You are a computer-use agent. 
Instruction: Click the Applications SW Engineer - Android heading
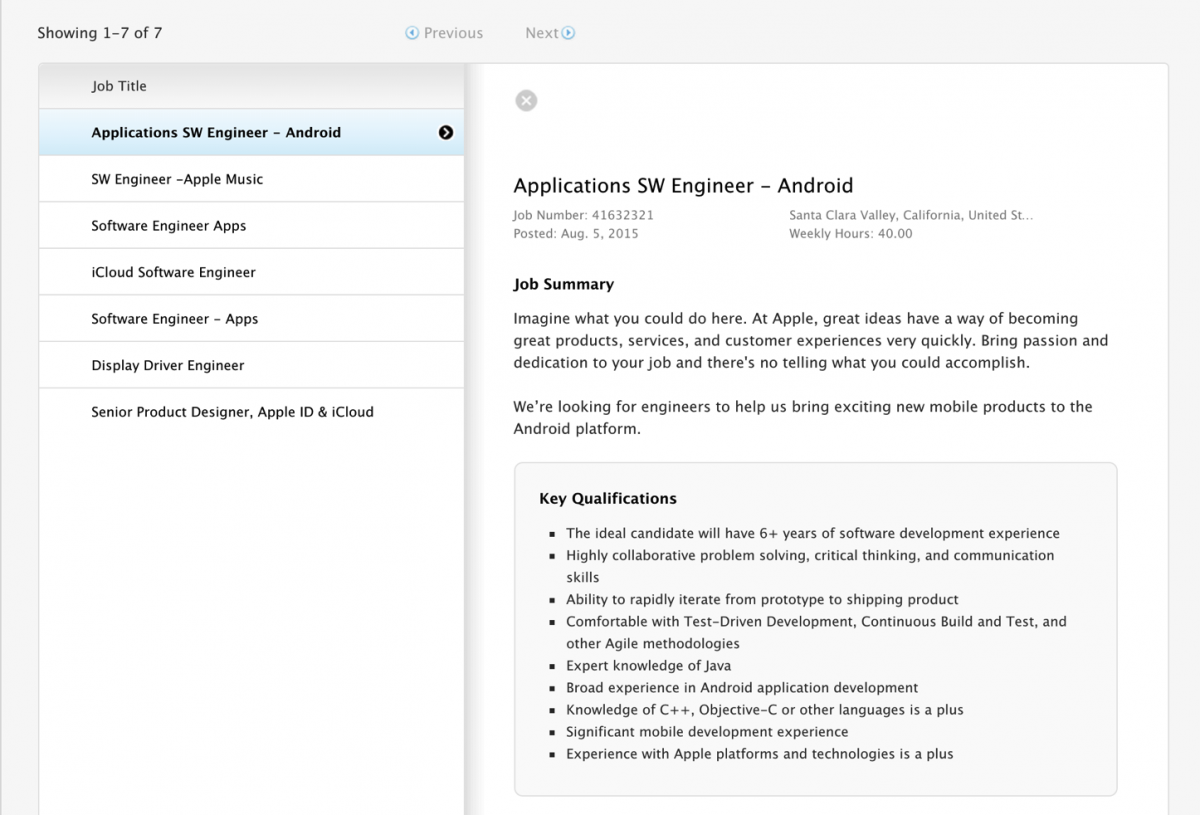tap(683, 185)
